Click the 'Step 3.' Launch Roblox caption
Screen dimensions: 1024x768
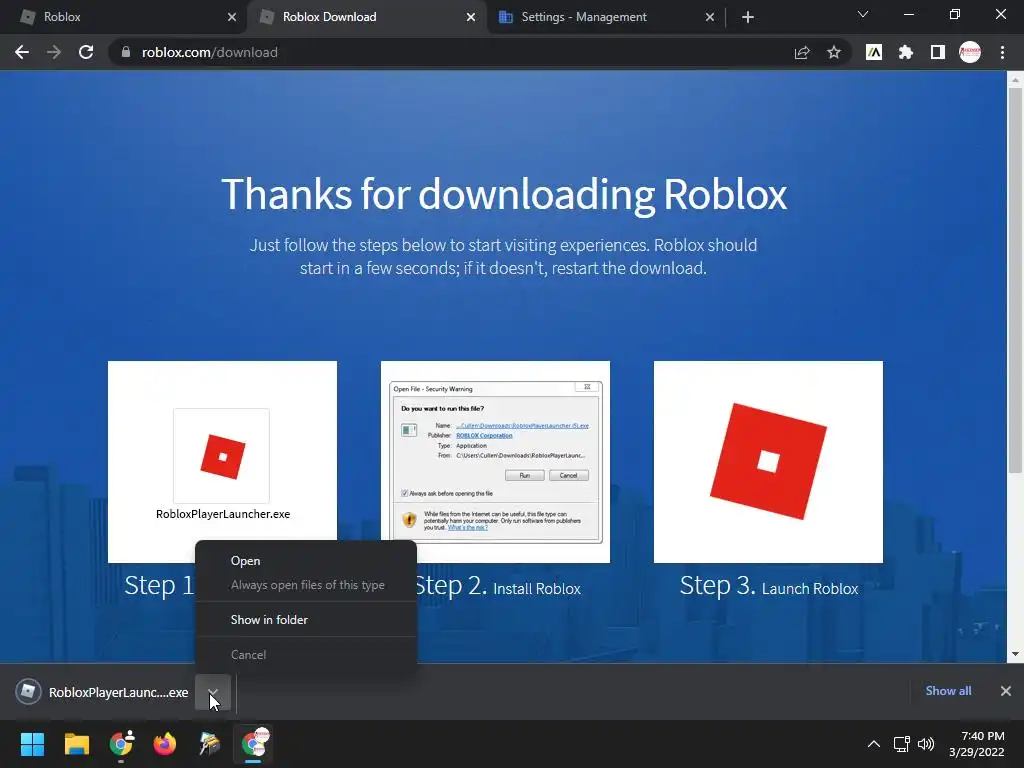769,586
